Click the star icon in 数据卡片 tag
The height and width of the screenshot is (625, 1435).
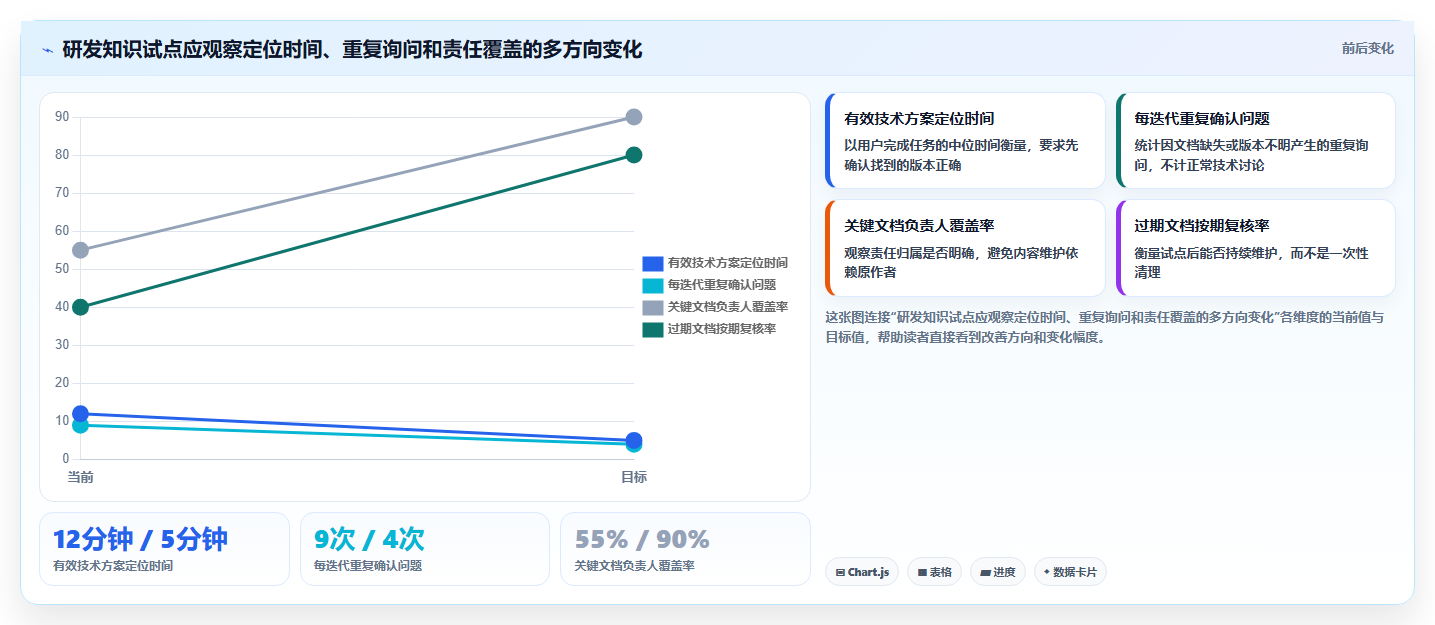click(x=1046, y=572)
